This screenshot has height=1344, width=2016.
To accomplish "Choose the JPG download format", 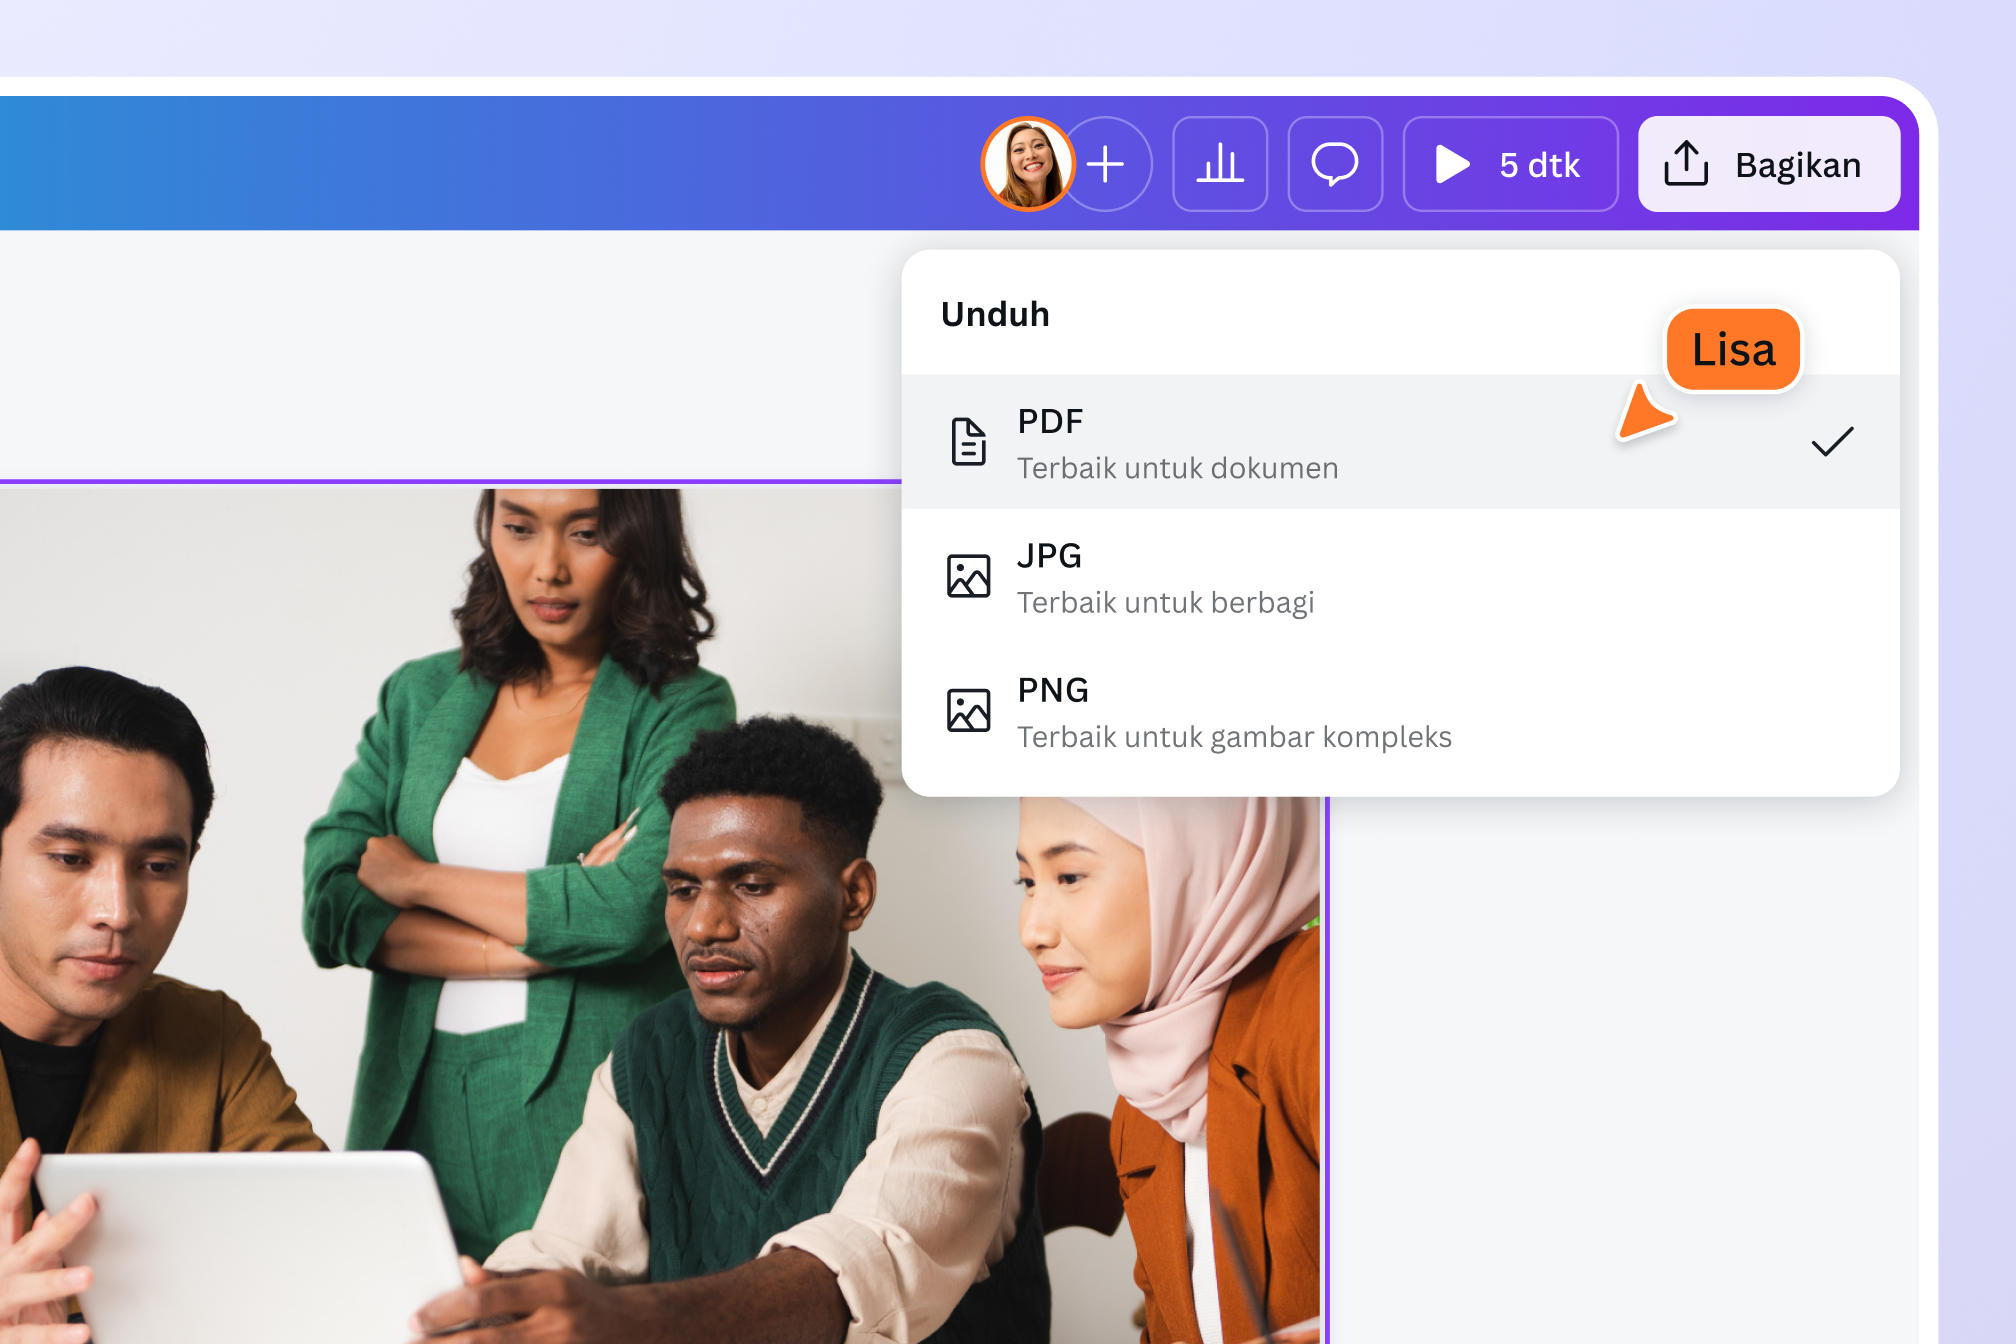I will [1400, 577].
